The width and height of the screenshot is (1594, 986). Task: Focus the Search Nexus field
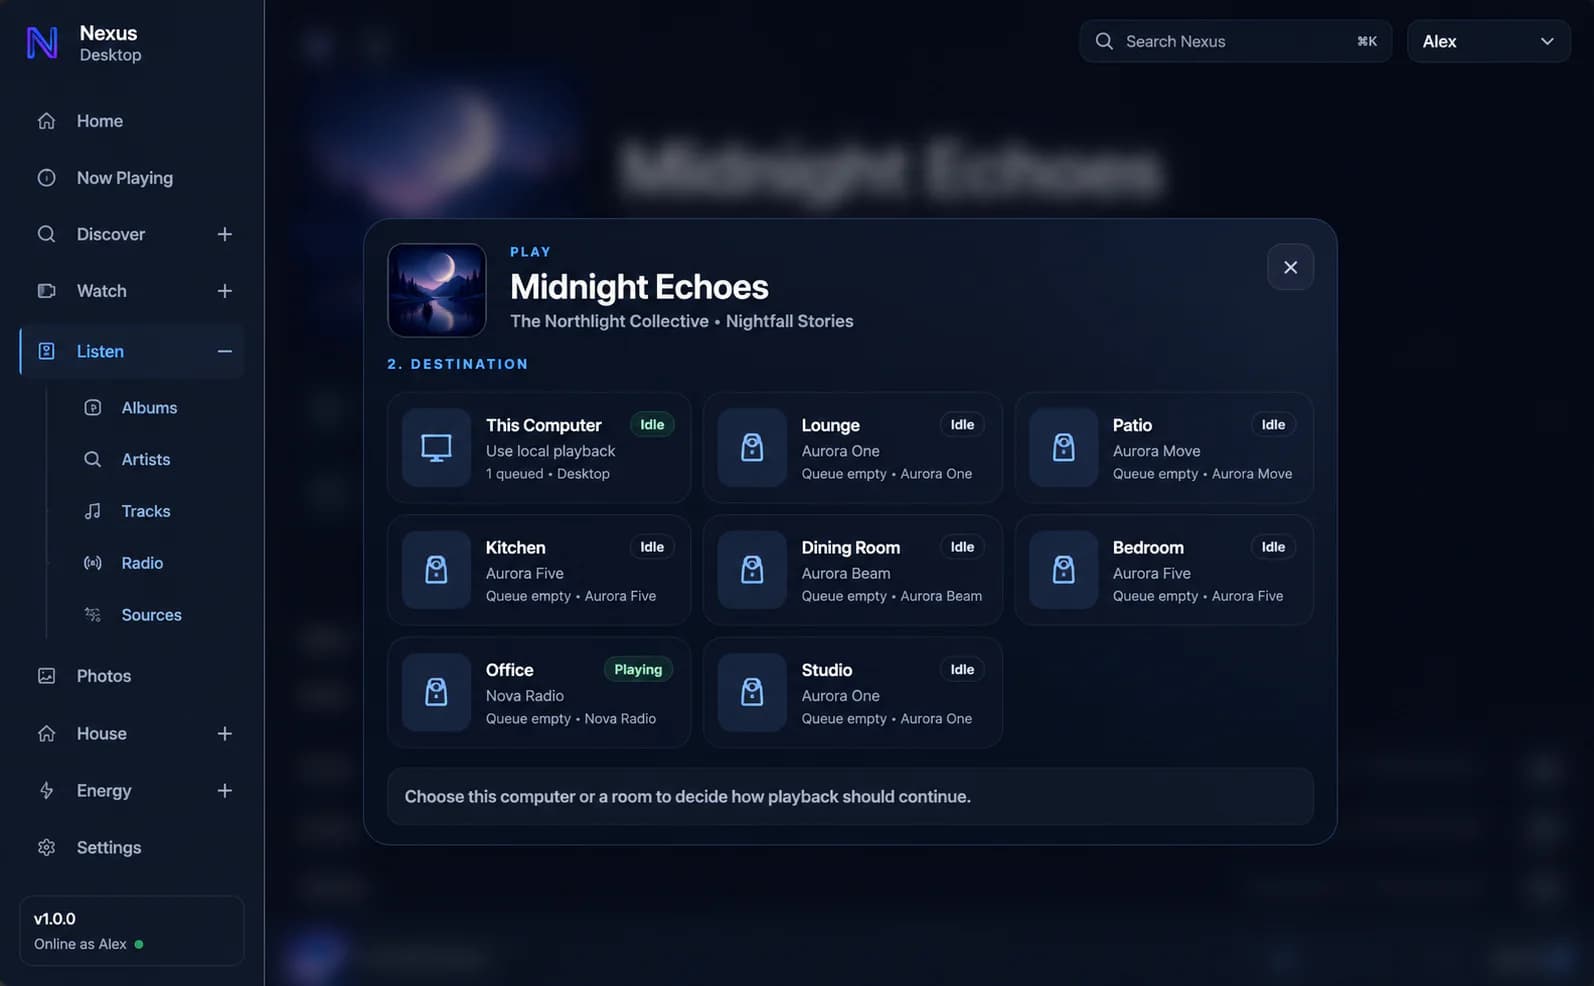click(1235, 41)
